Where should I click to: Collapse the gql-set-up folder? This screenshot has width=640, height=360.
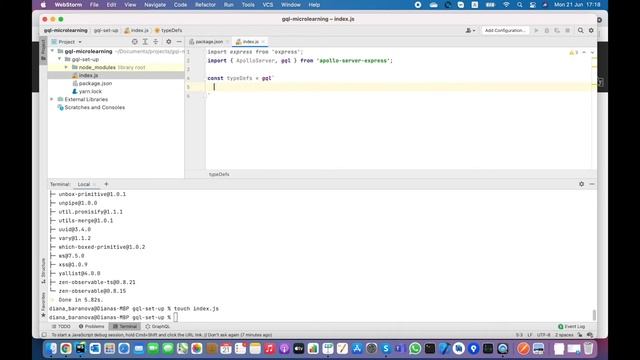[x=60, y=59]
